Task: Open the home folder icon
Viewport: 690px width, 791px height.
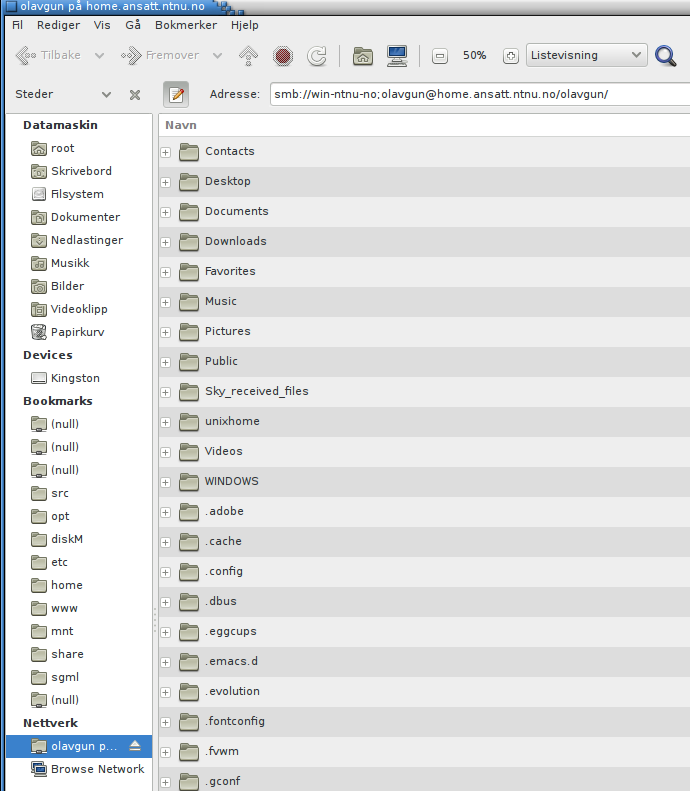Action: pos(363,55)
